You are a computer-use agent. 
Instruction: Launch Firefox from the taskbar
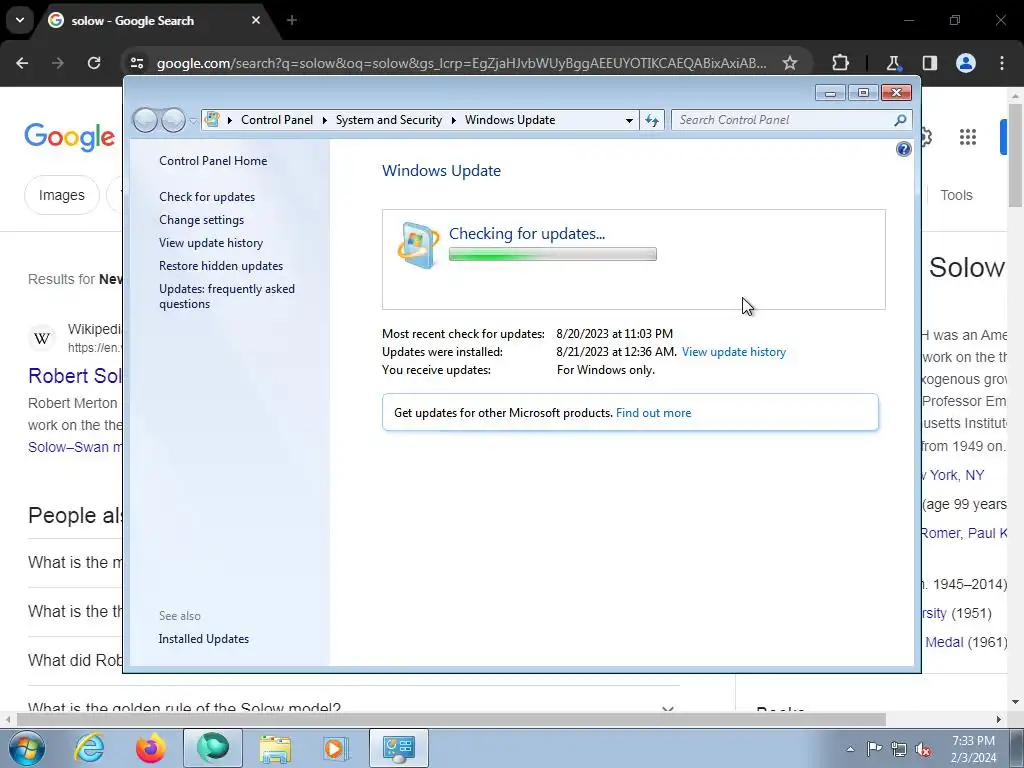tap(151, 748)
